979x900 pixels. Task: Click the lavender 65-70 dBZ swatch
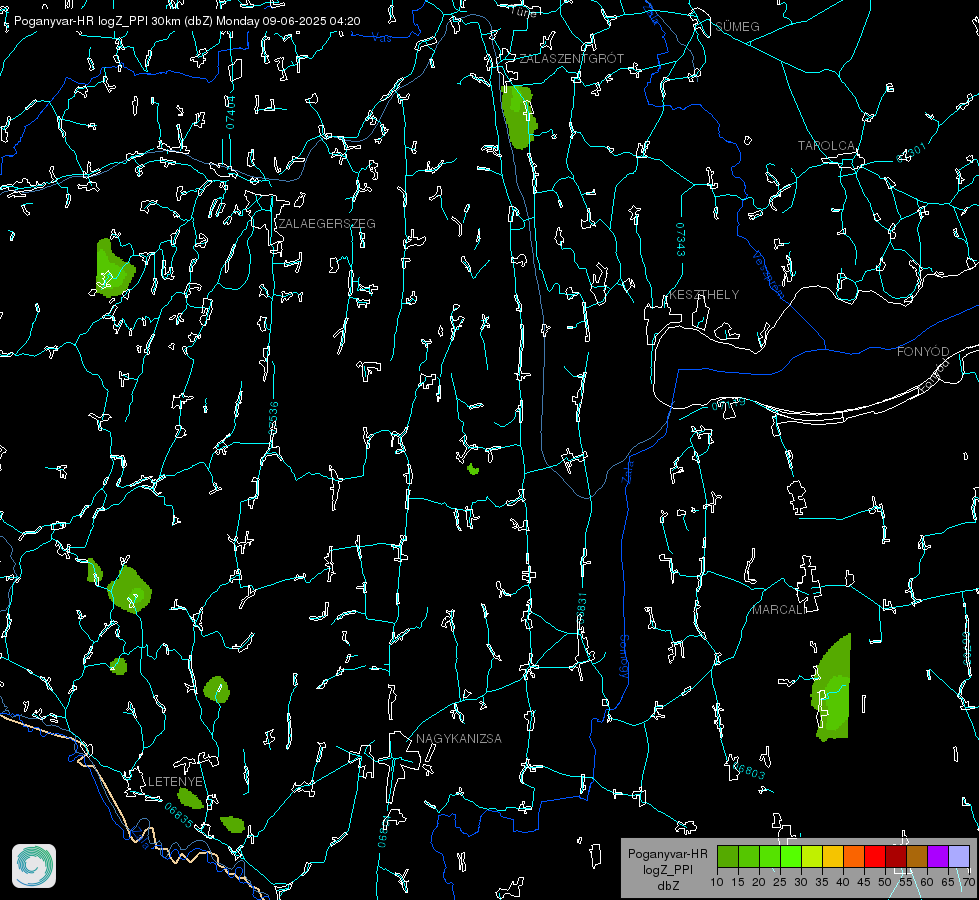pyautogui.click(x=958, y=856)
